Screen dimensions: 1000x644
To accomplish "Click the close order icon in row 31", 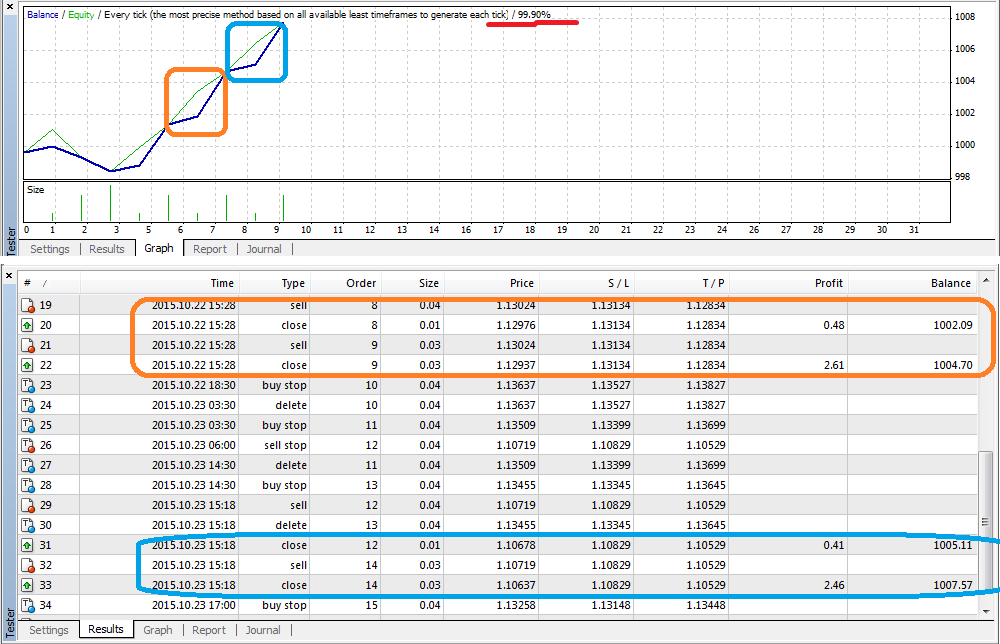I will click(x=29, y=545).
